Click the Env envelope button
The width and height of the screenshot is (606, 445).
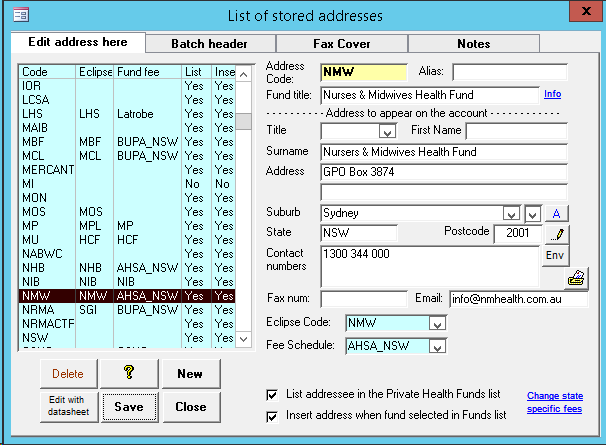click(x=555, y=256)
